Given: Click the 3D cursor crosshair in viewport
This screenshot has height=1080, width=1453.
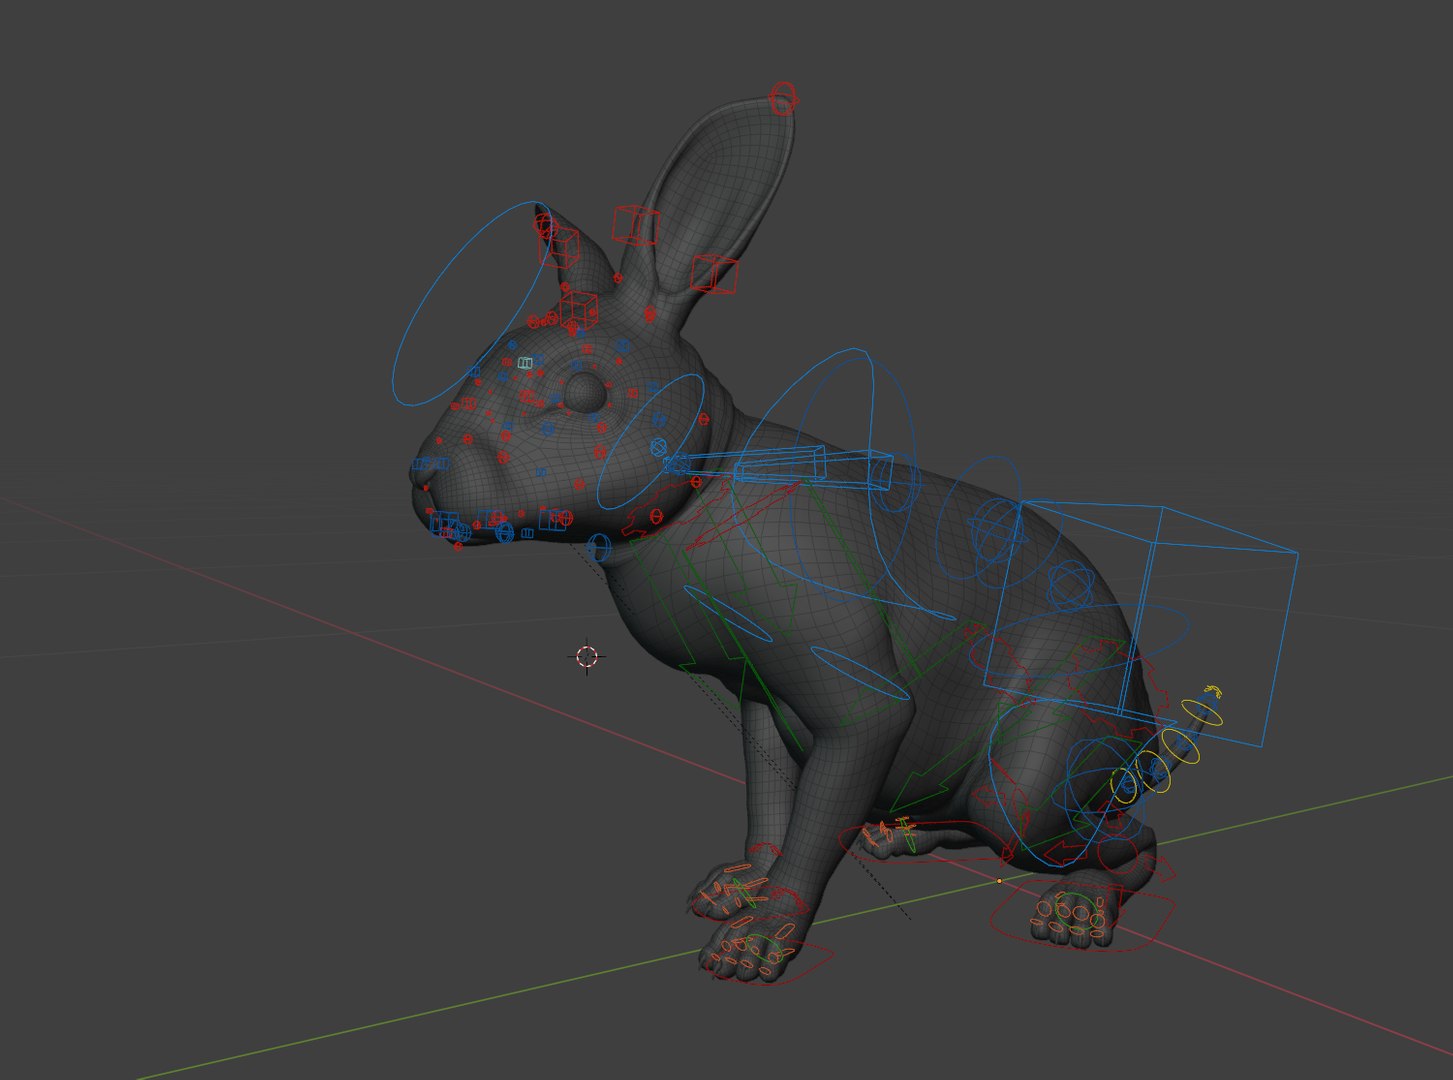Looking at the screenshot, I should [x=587, y=657].
